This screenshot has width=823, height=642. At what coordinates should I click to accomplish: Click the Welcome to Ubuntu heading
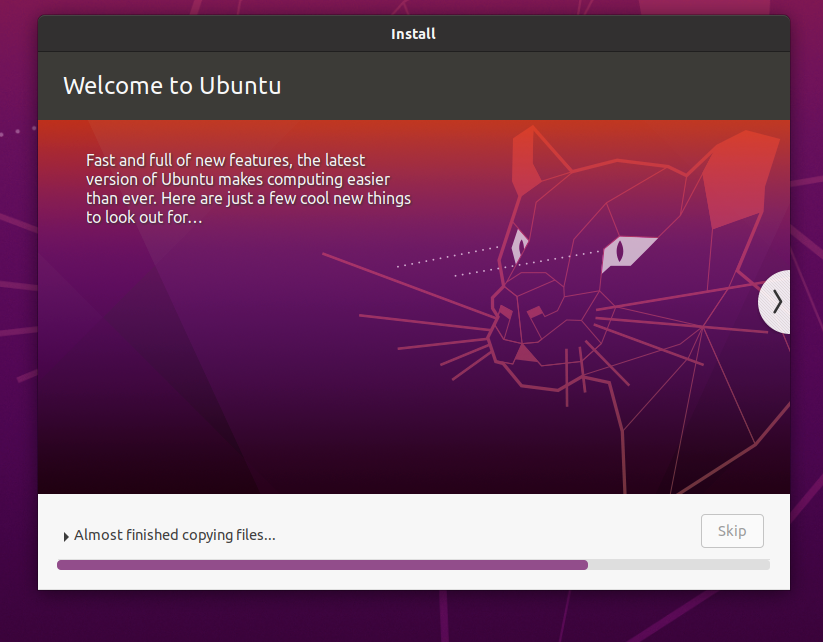click(172, 85)
